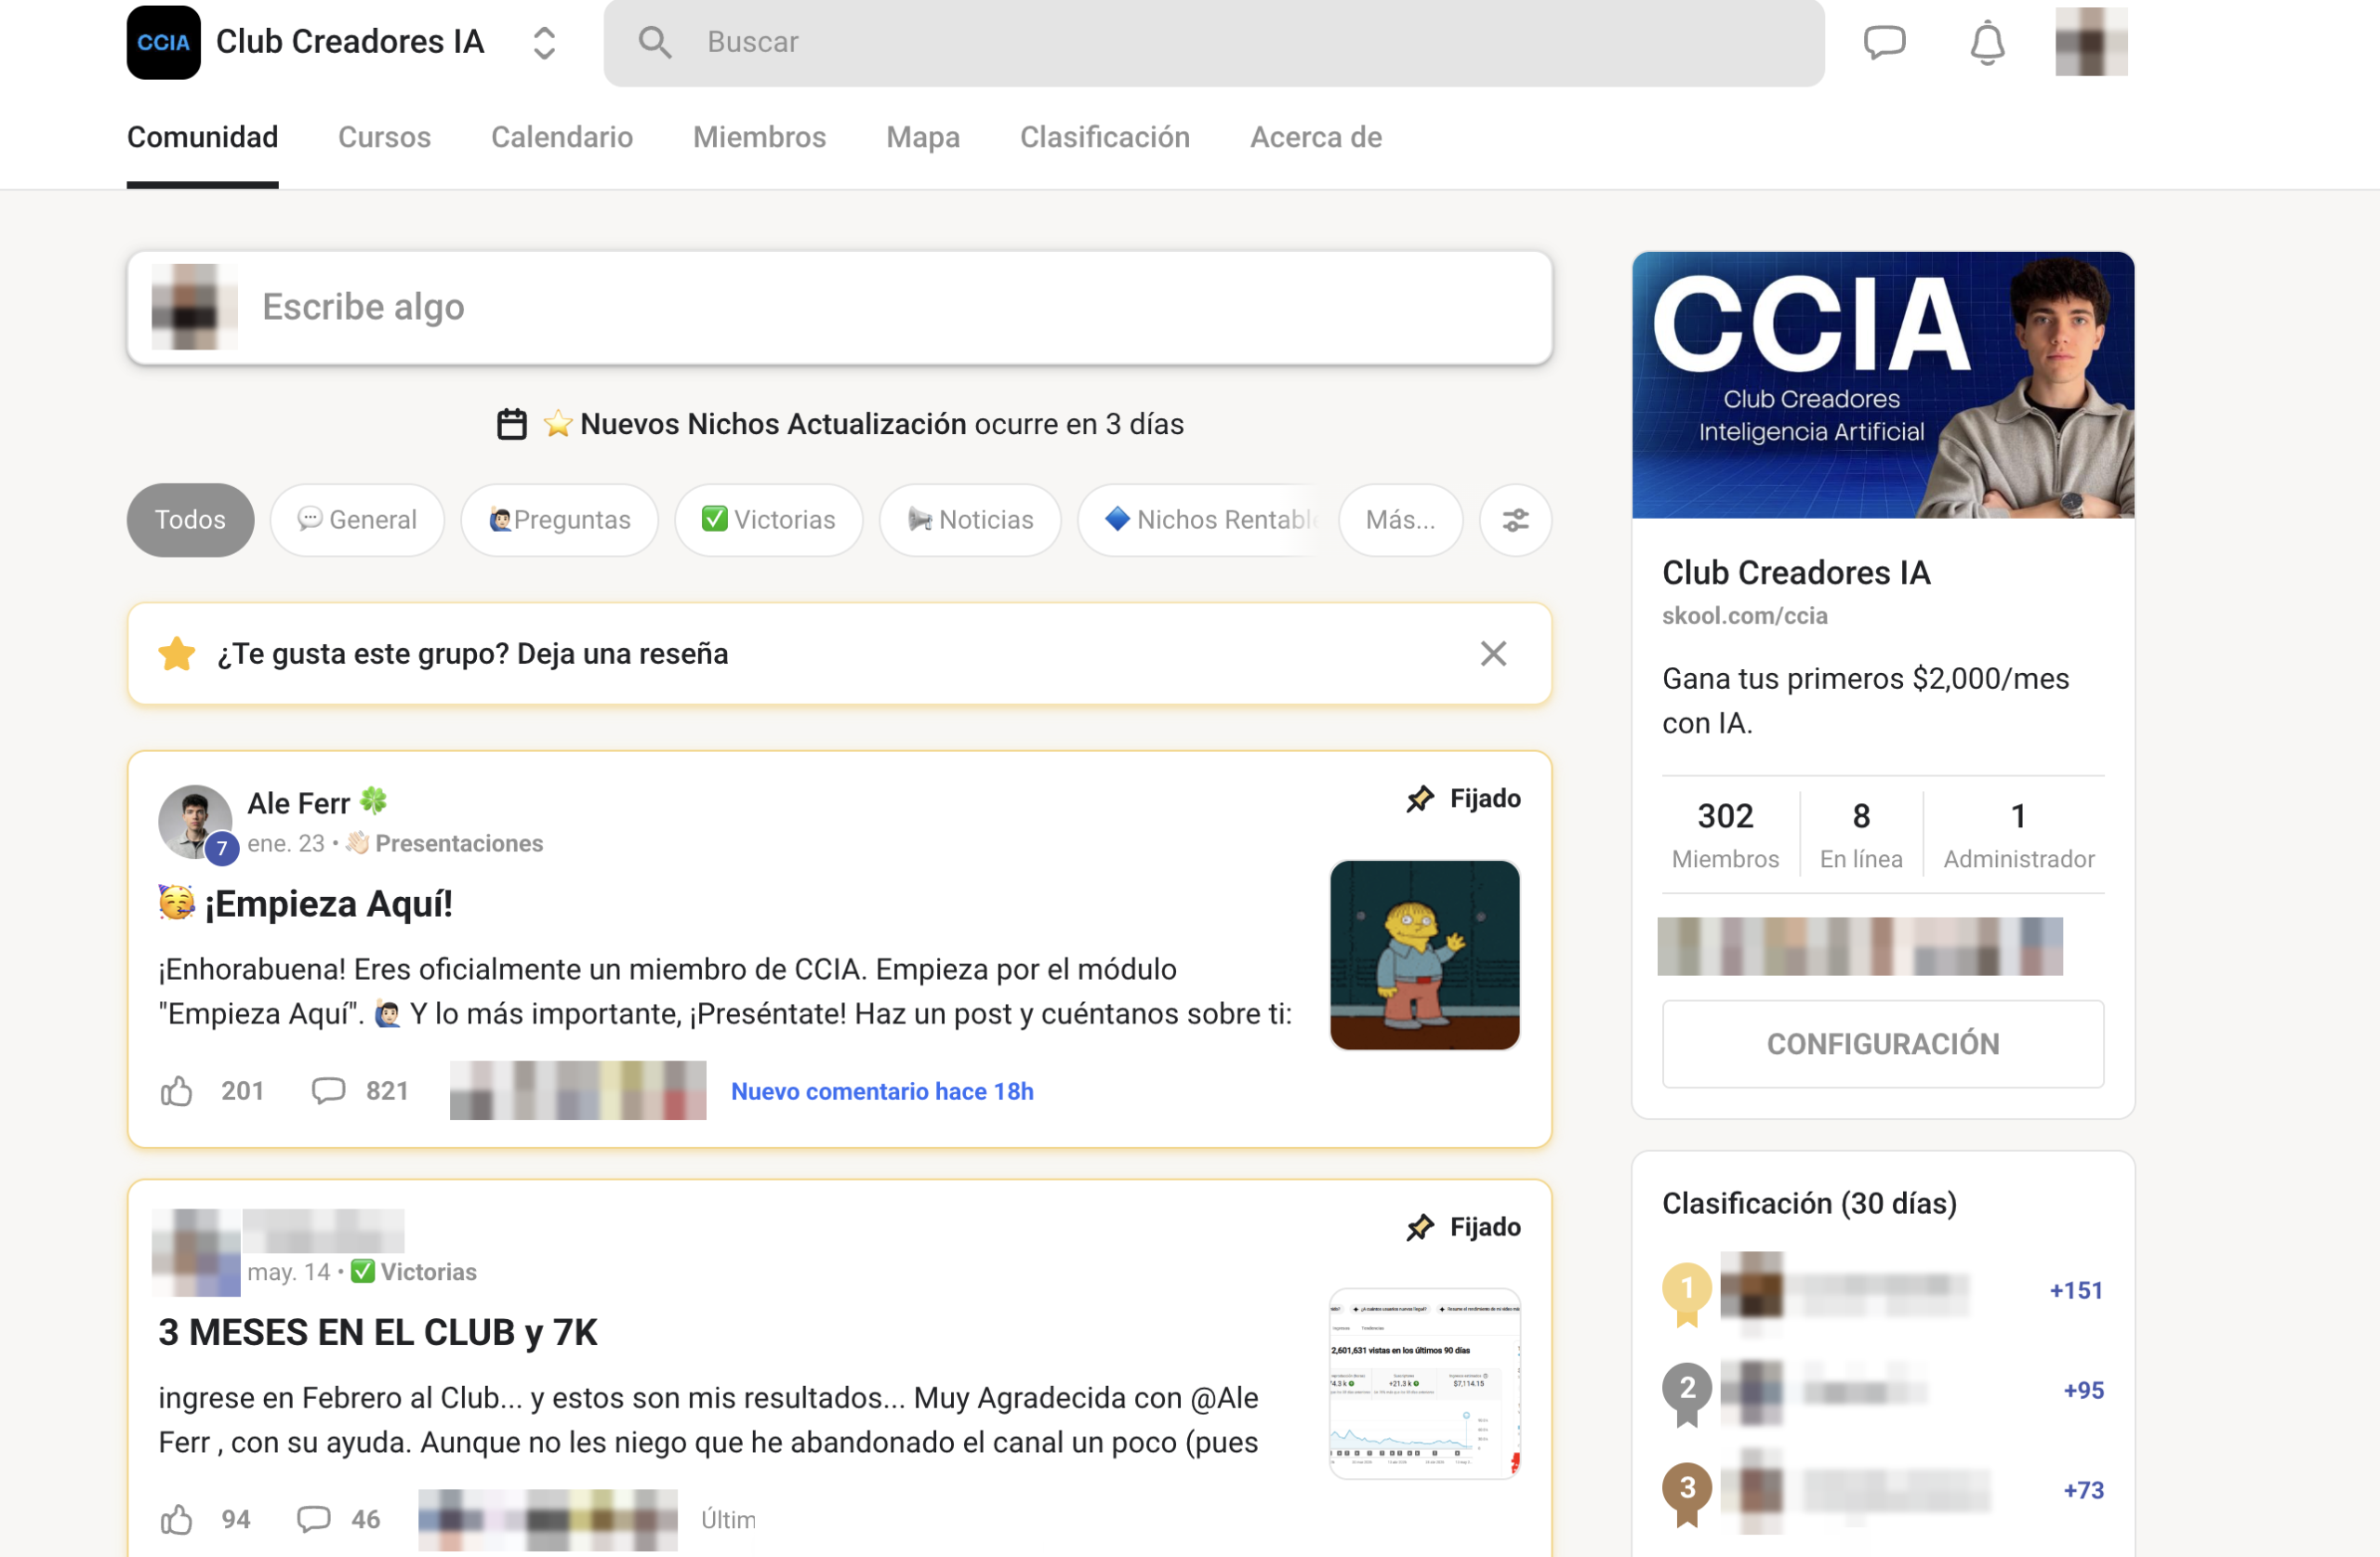Open the skool.com/ccia link
2380x1557 pixels.
[x=1745, y=616]
